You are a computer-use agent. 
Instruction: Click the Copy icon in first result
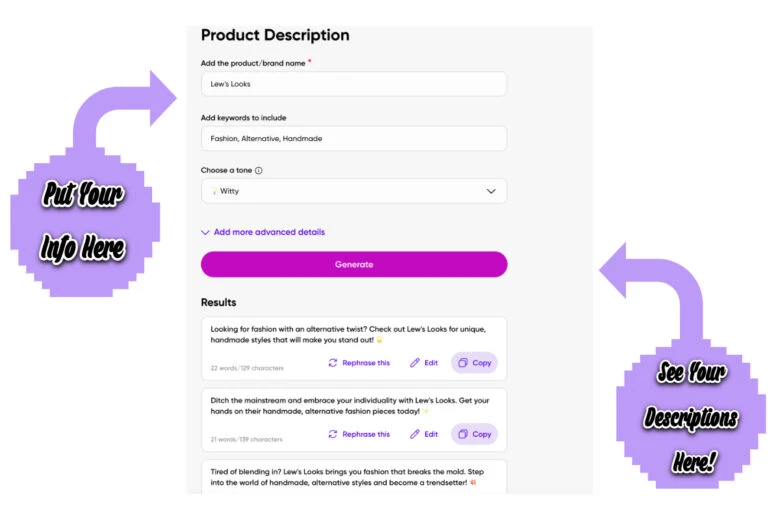(x=463, y=363)
